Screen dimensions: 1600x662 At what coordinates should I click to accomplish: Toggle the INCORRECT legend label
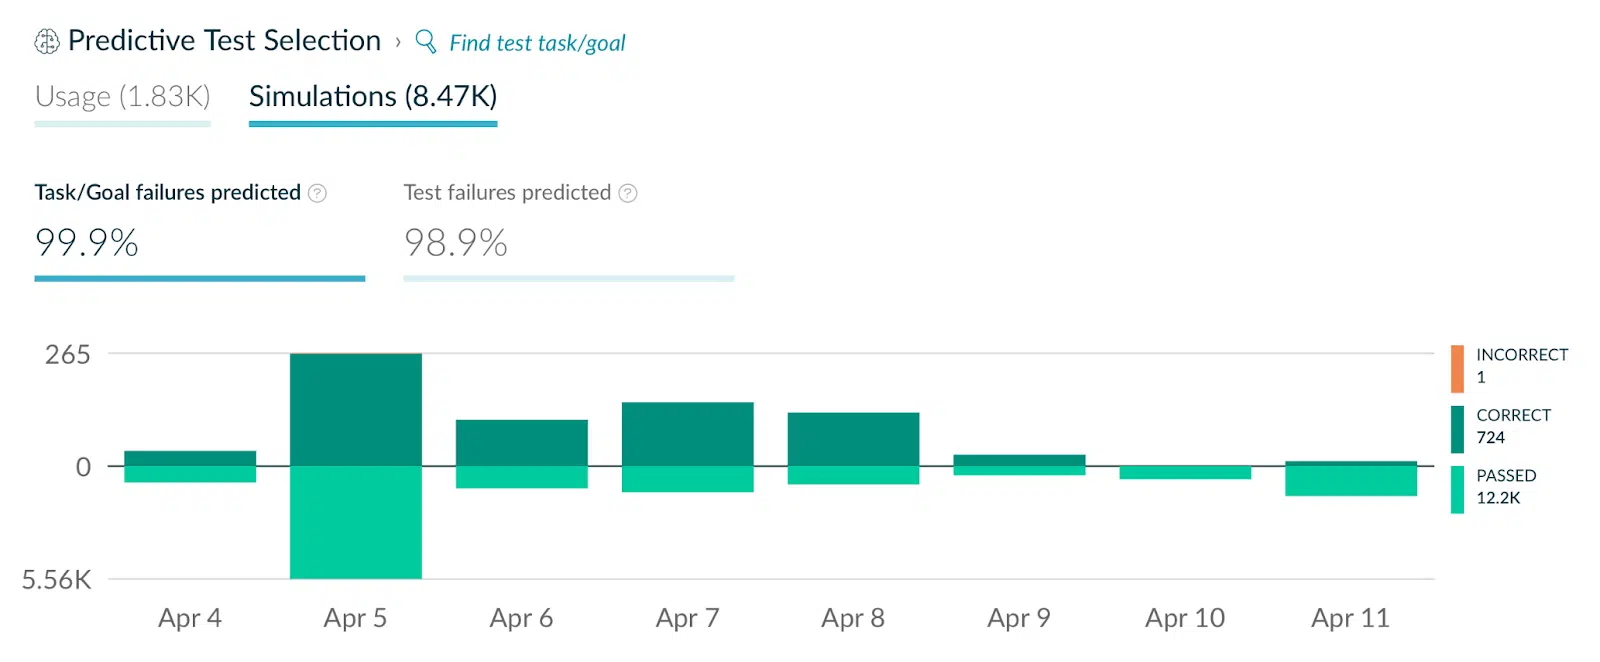tap(1521, 355)
